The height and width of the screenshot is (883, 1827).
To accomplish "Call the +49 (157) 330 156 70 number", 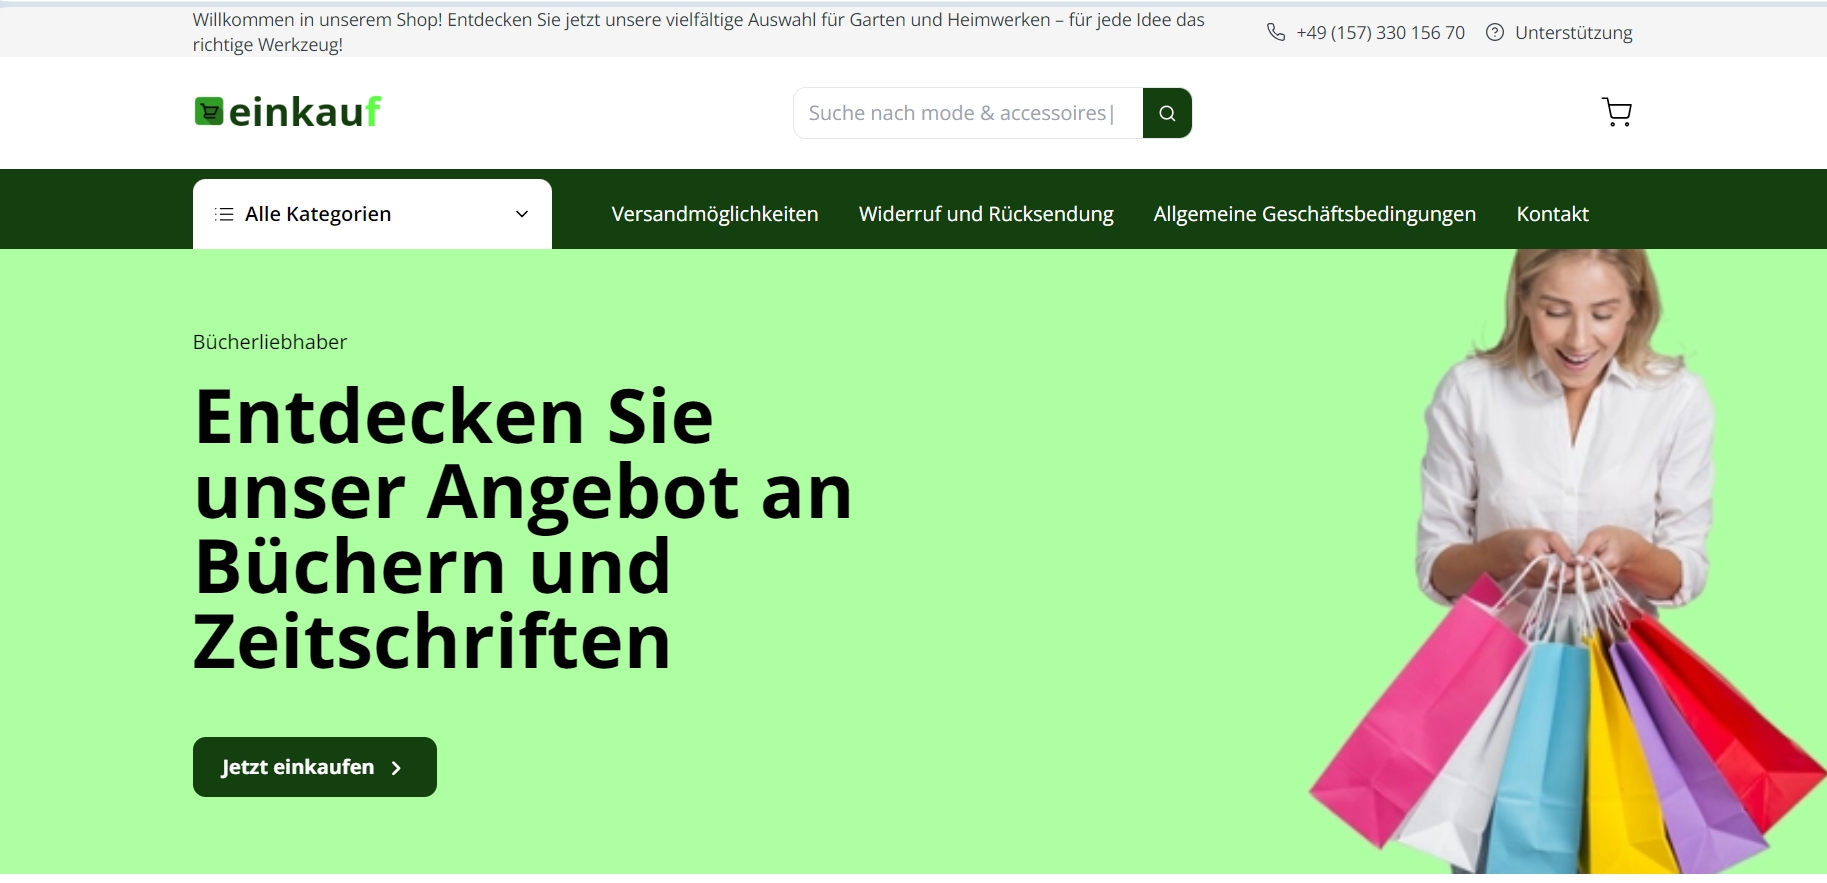I will (x=1380, y=32).
